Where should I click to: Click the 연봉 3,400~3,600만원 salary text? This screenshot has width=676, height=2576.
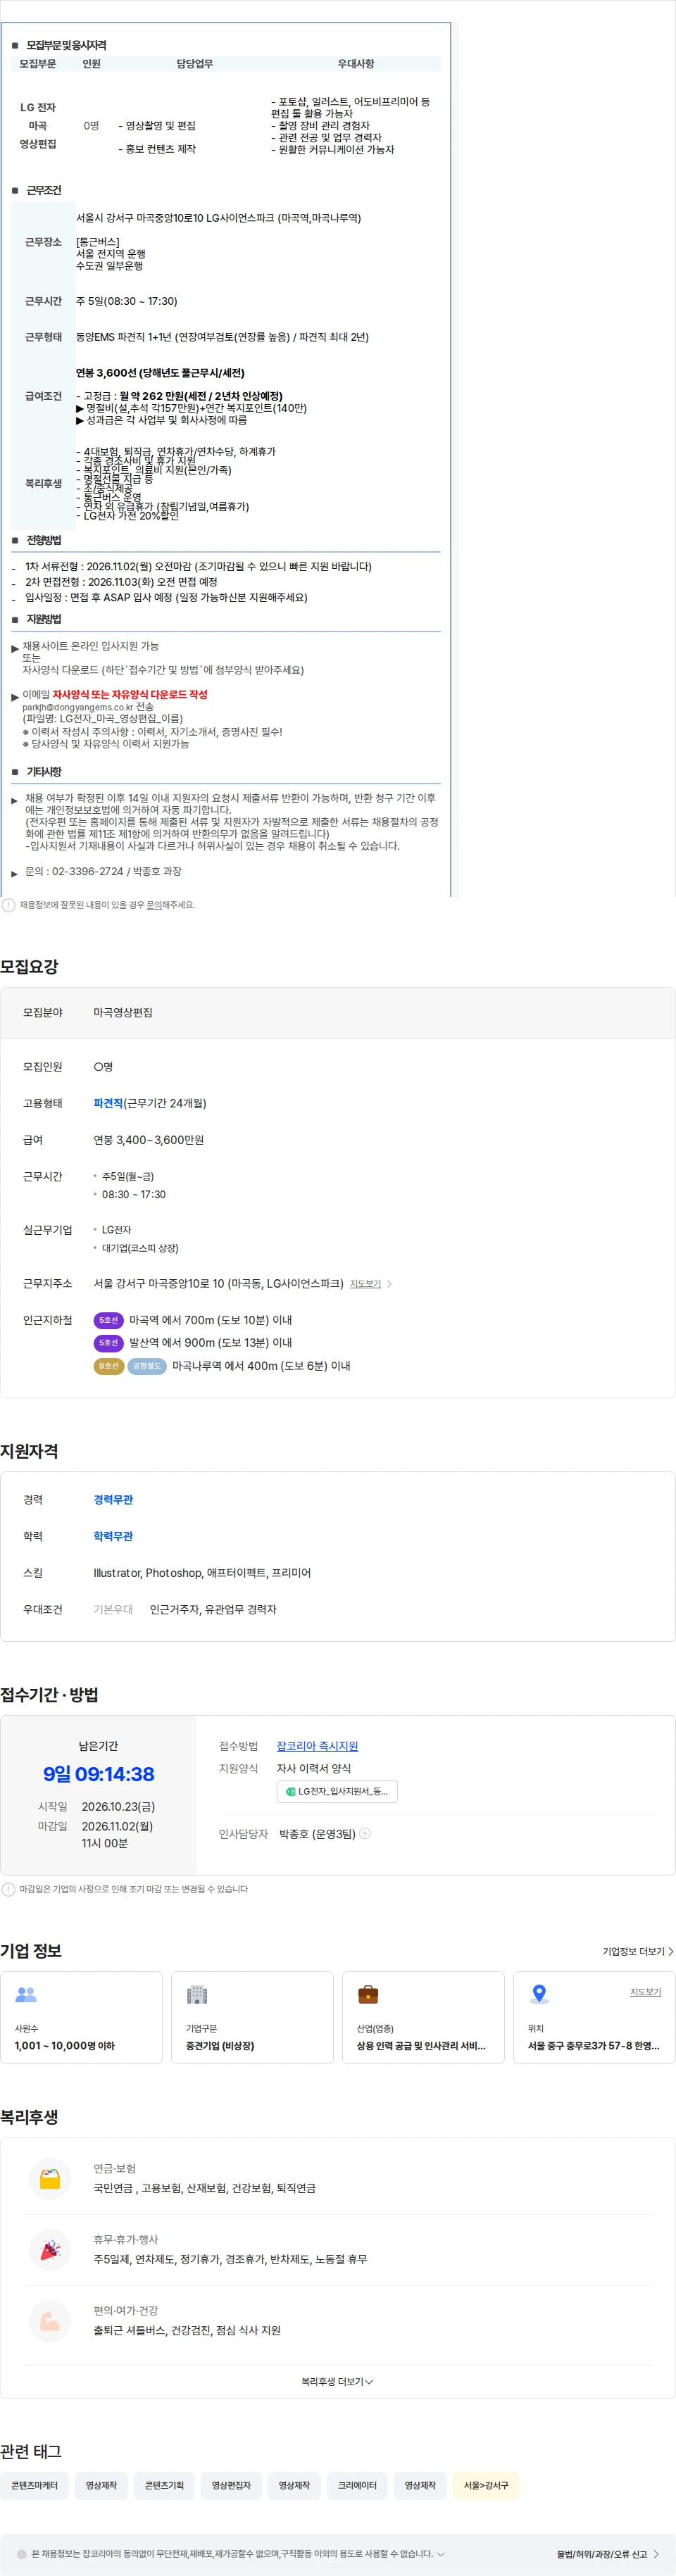coord(148,1140)
